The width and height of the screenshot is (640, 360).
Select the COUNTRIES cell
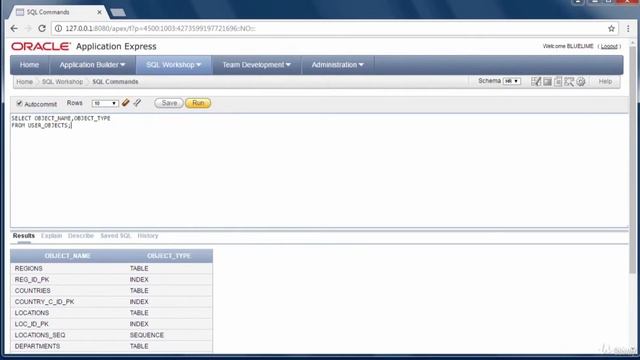(33, 291)
